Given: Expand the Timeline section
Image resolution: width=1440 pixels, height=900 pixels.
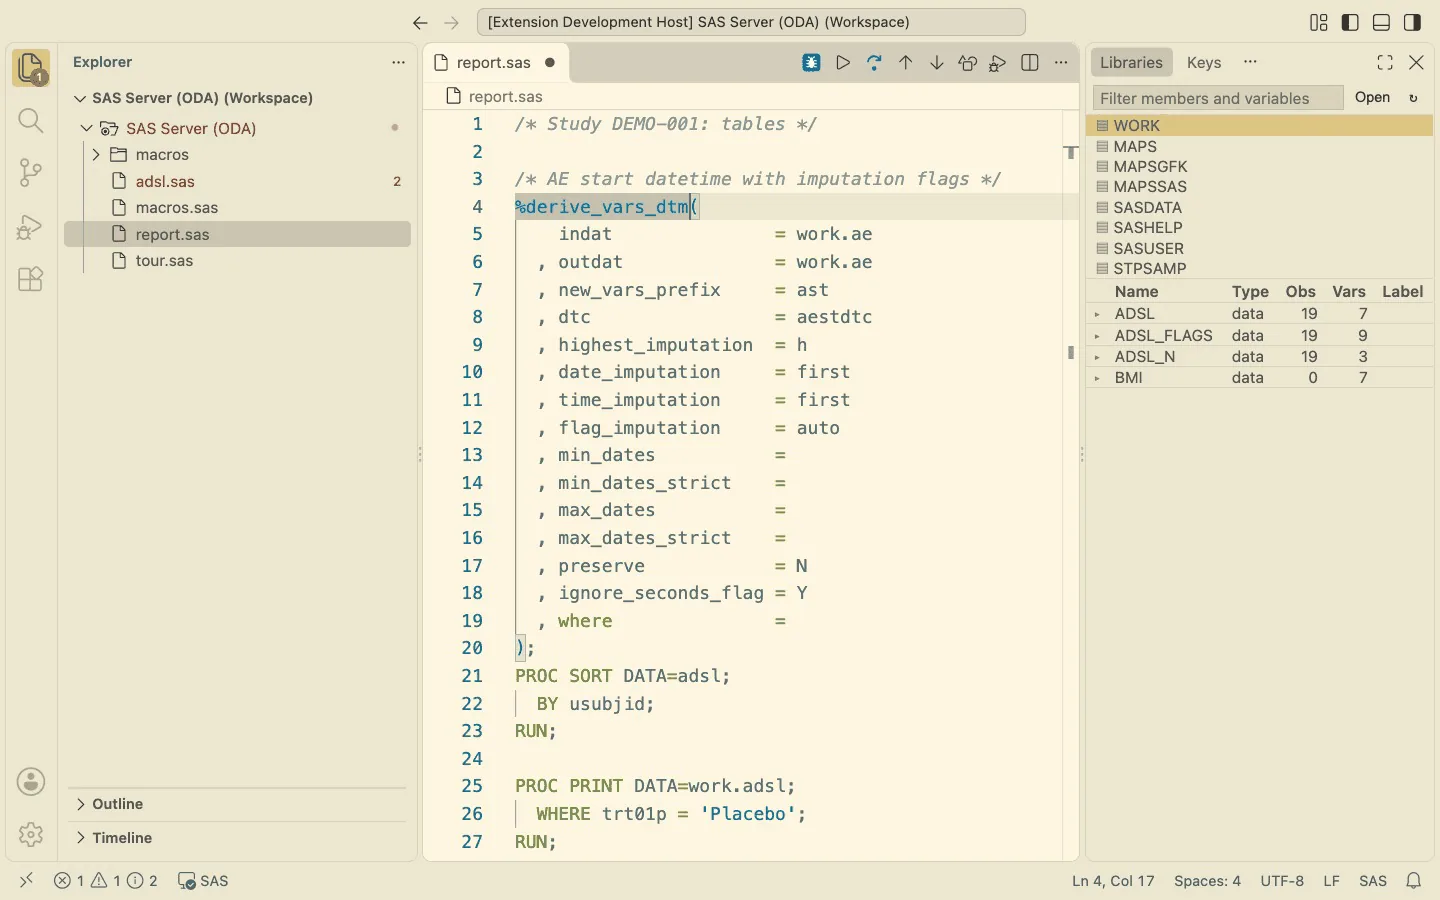Looking at the screenshot, I should tap(80, 838).
